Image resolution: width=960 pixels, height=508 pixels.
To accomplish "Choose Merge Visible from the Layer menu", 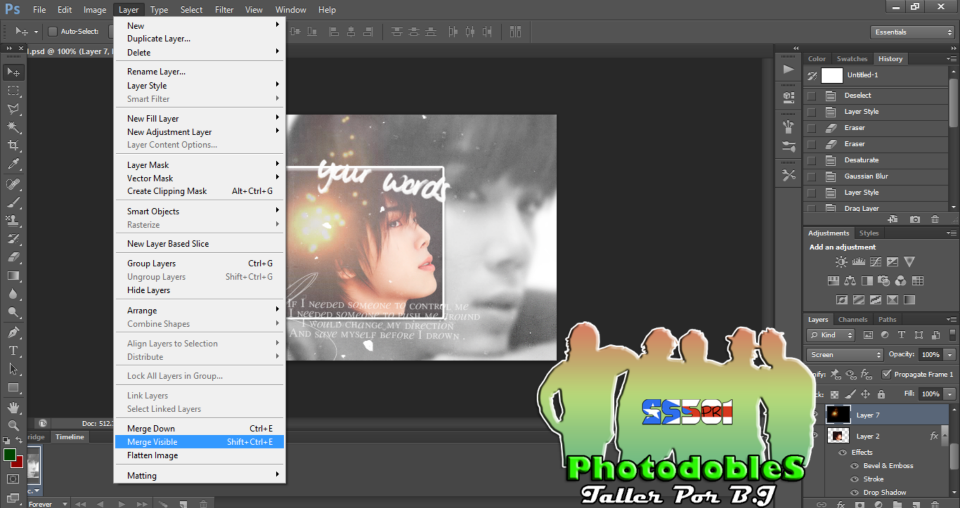I will coord(200,442).
